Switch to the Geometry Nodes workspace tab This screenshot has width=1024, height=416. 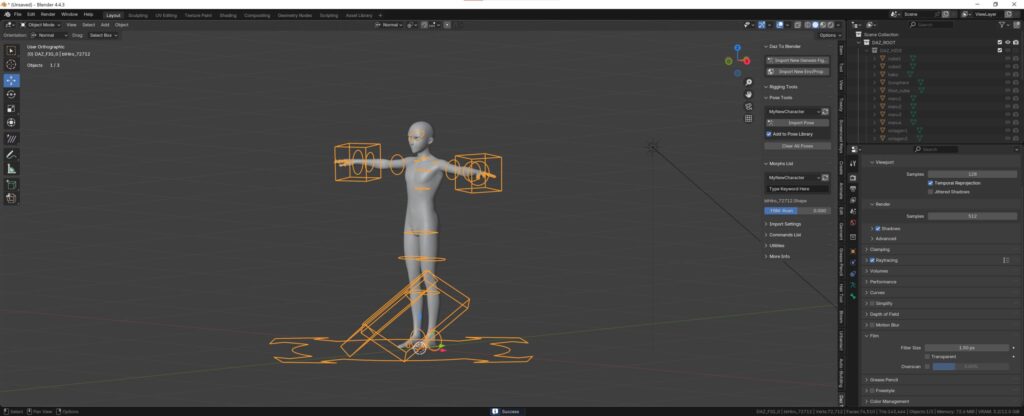pyautogui.click(x=295, y=15)
